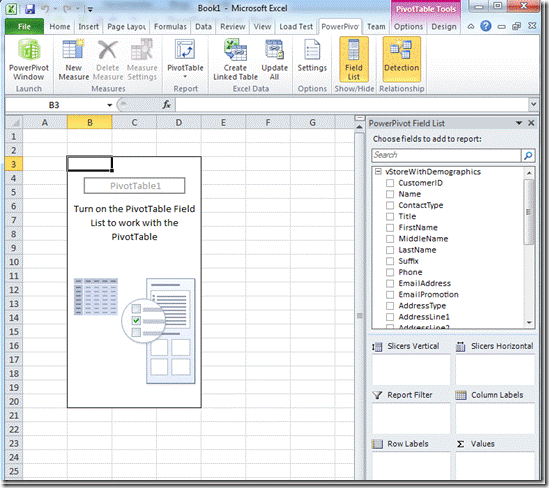Click the Slicers Horizontal area icon

click(x=460, y=347)
